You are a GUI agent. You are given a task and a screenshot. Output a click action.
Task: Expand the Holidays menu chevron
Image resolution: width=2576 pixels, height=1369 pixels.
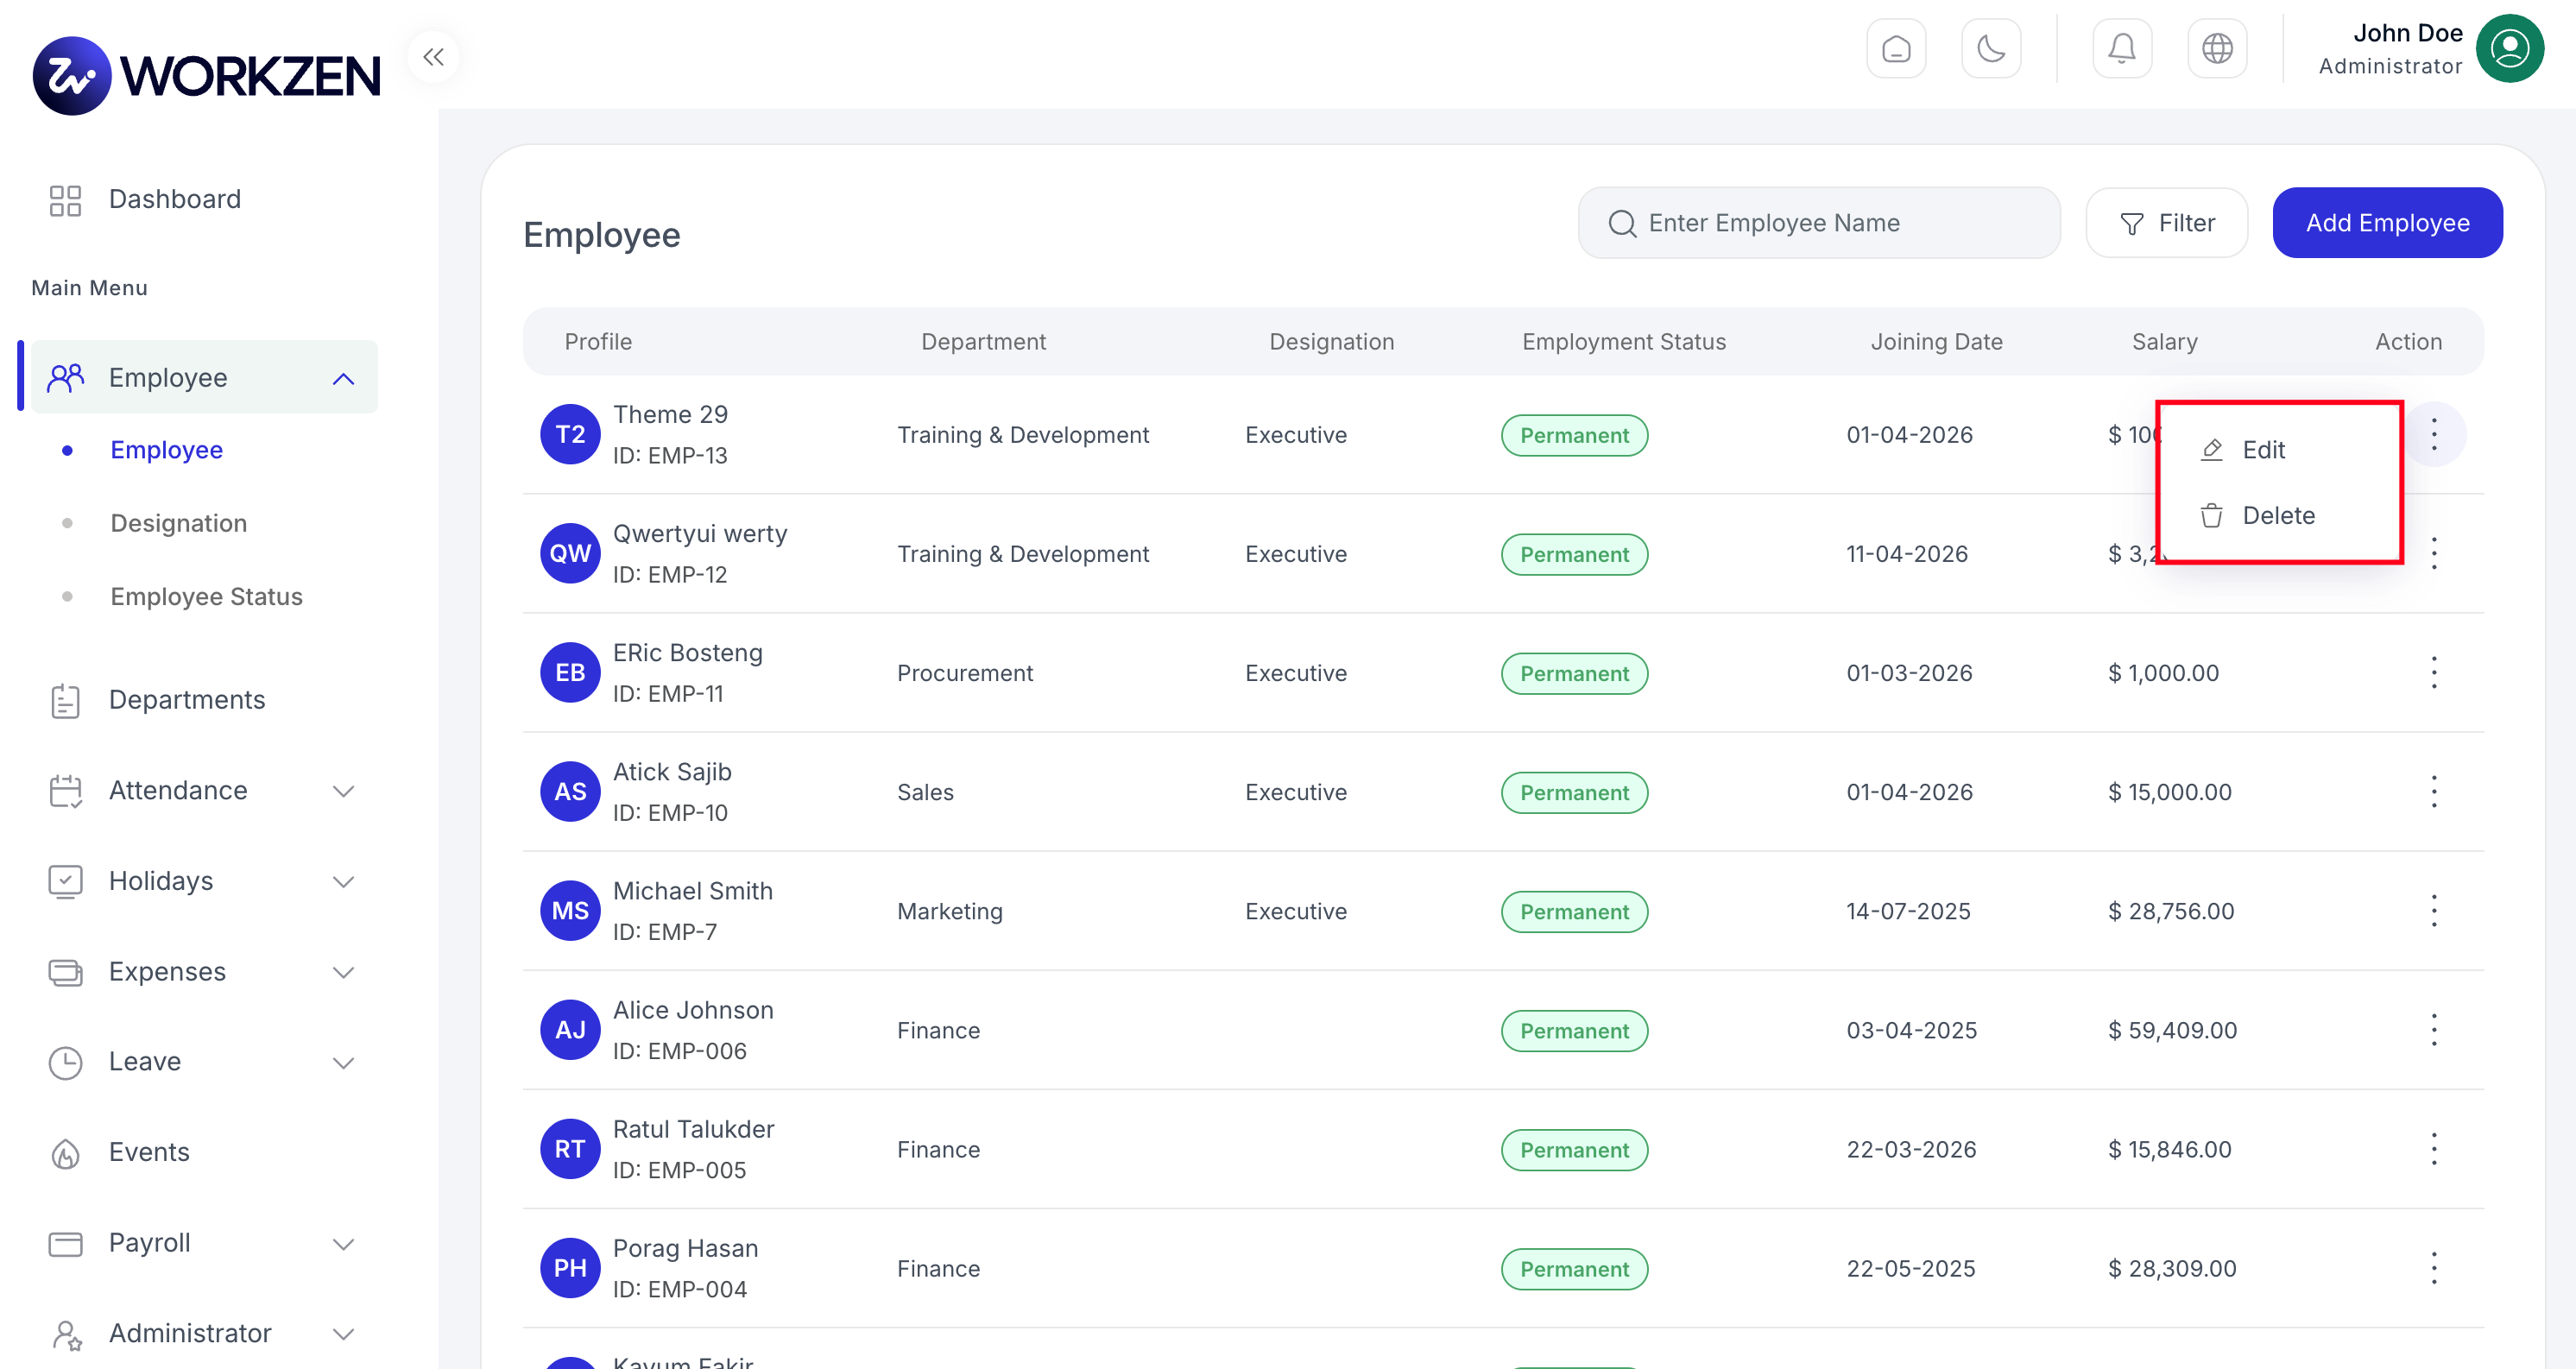(343, 881)
